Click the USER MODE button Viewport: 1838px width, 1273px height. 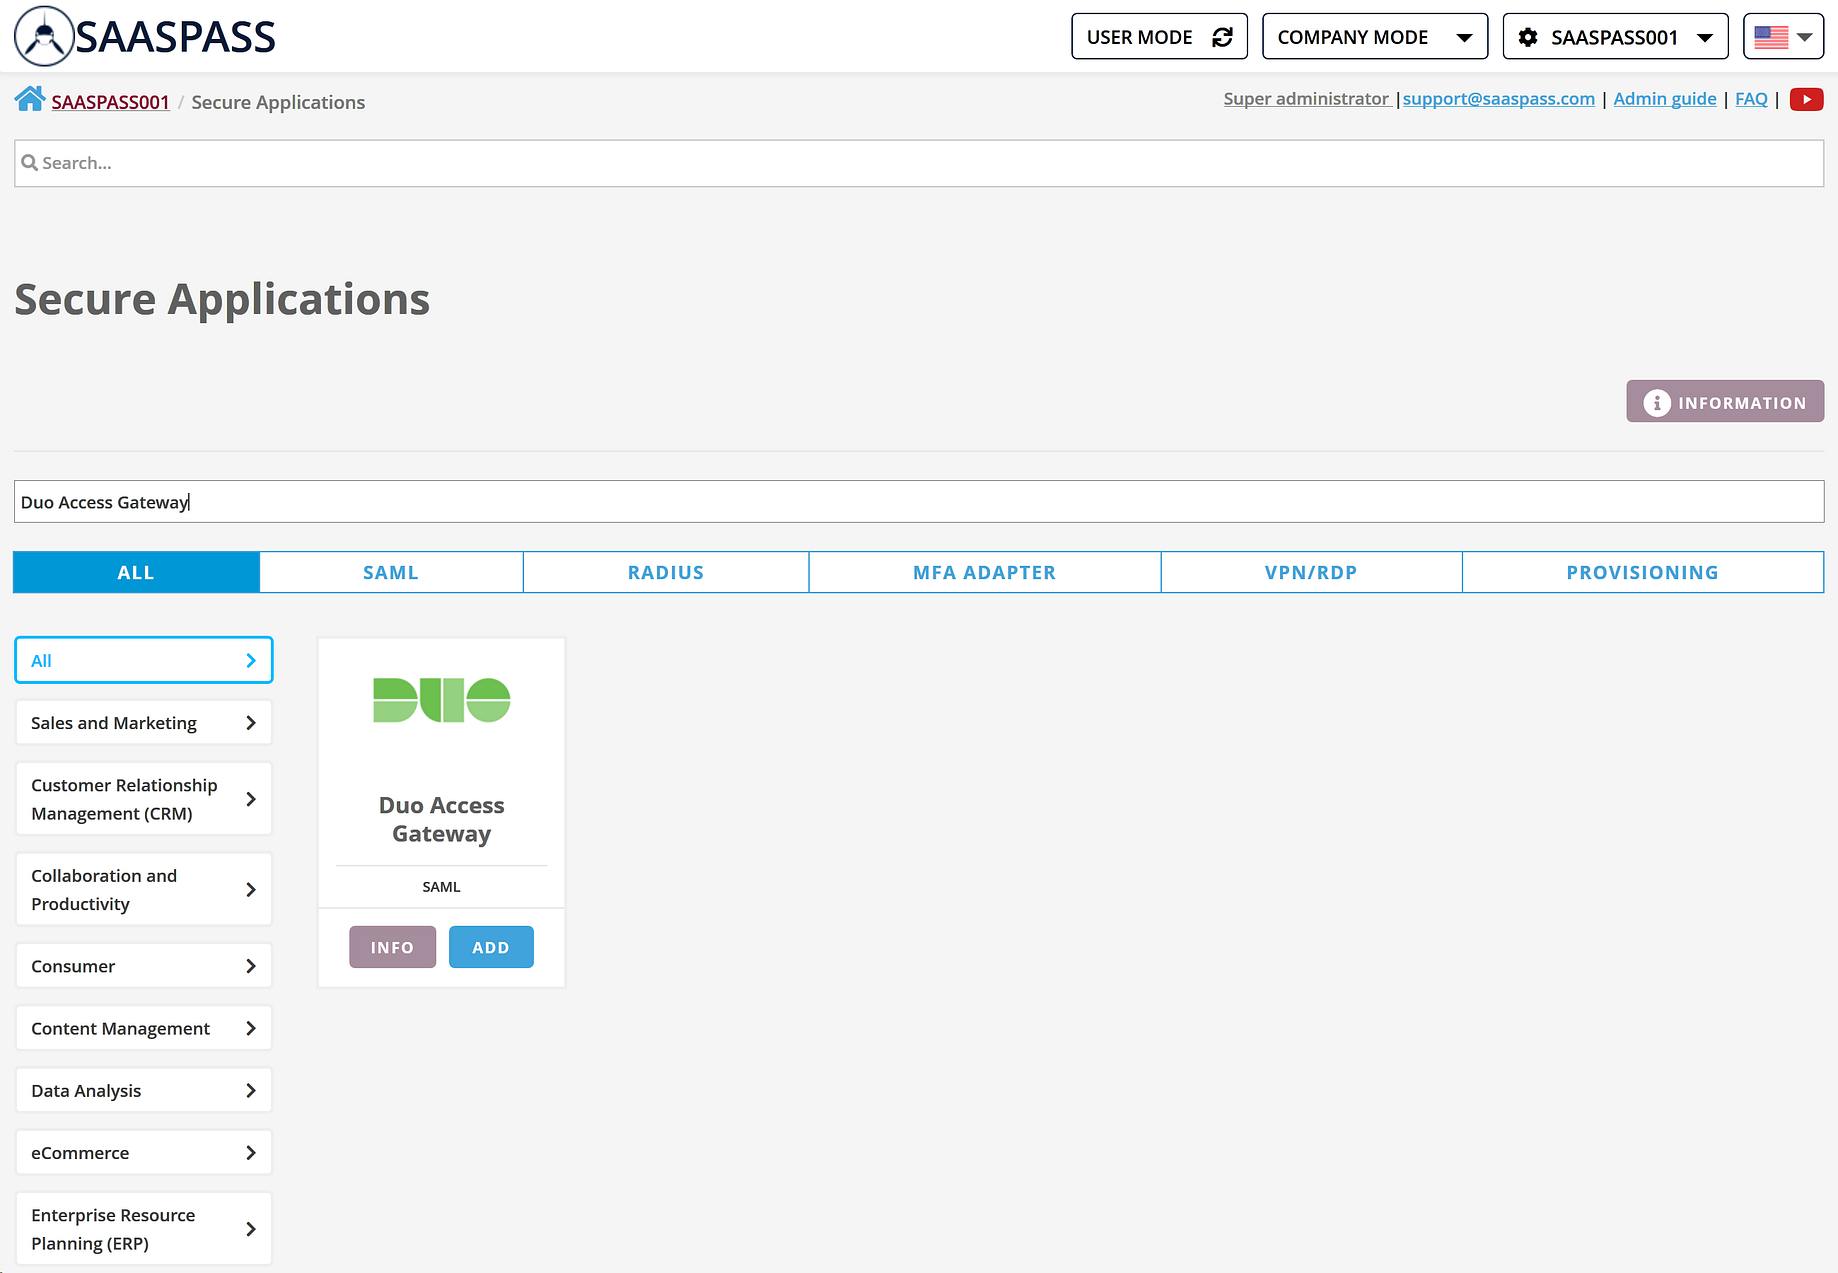tap(1159, 37)
